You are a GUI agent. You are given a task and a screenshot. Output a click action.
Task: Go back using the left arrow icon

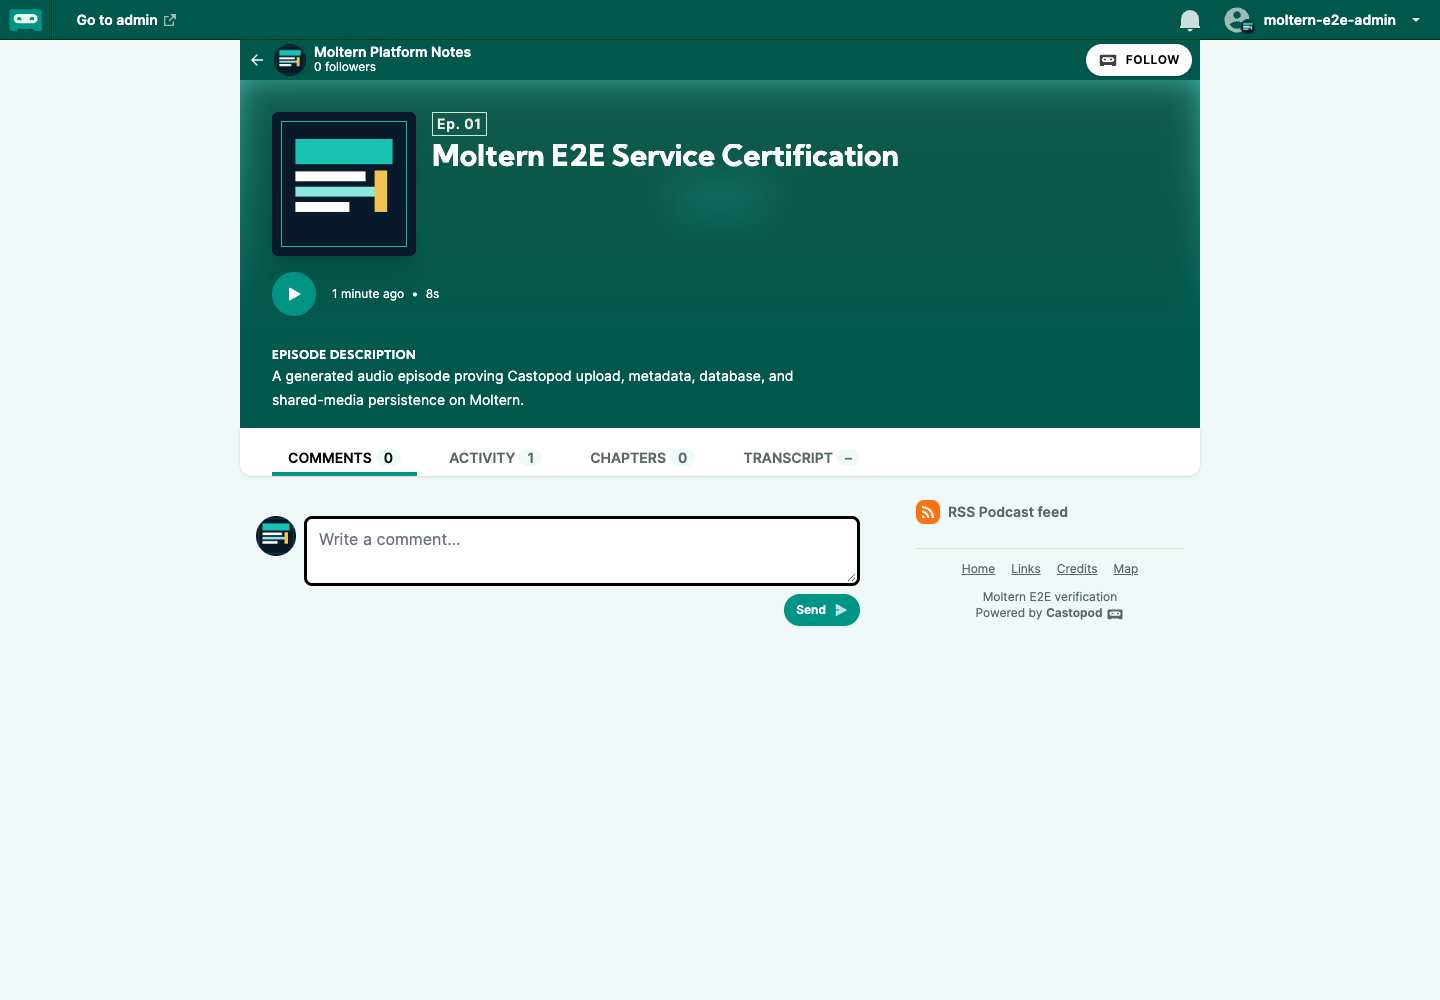(257, 60)
